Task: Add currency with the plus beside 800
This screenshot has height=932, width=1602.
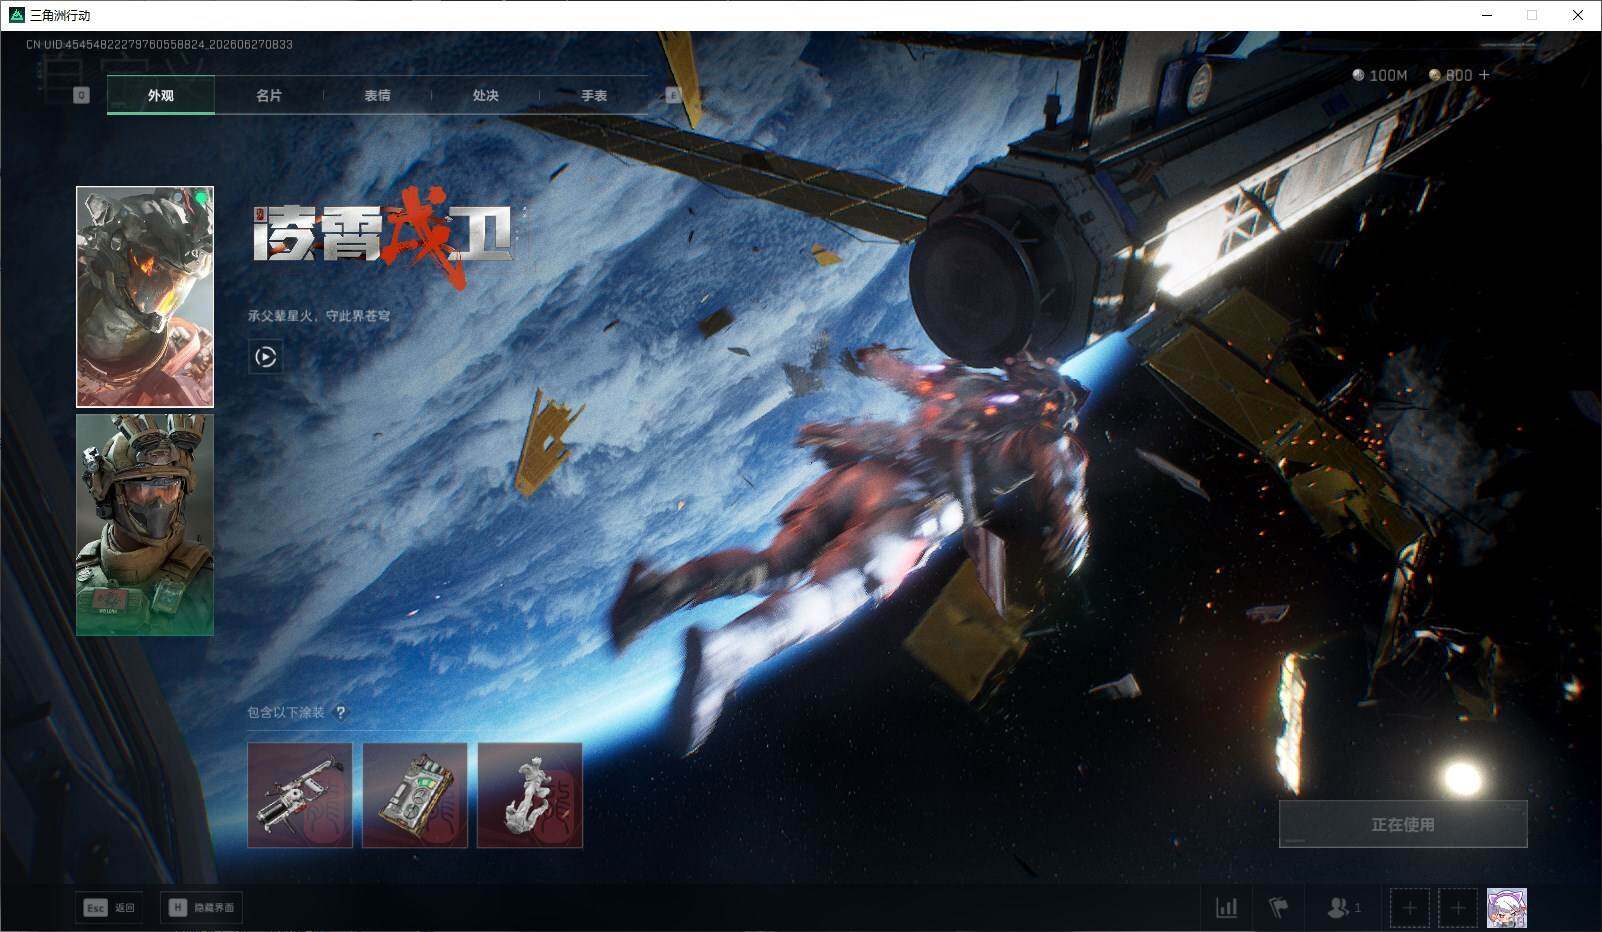Action: point(1484,75)
